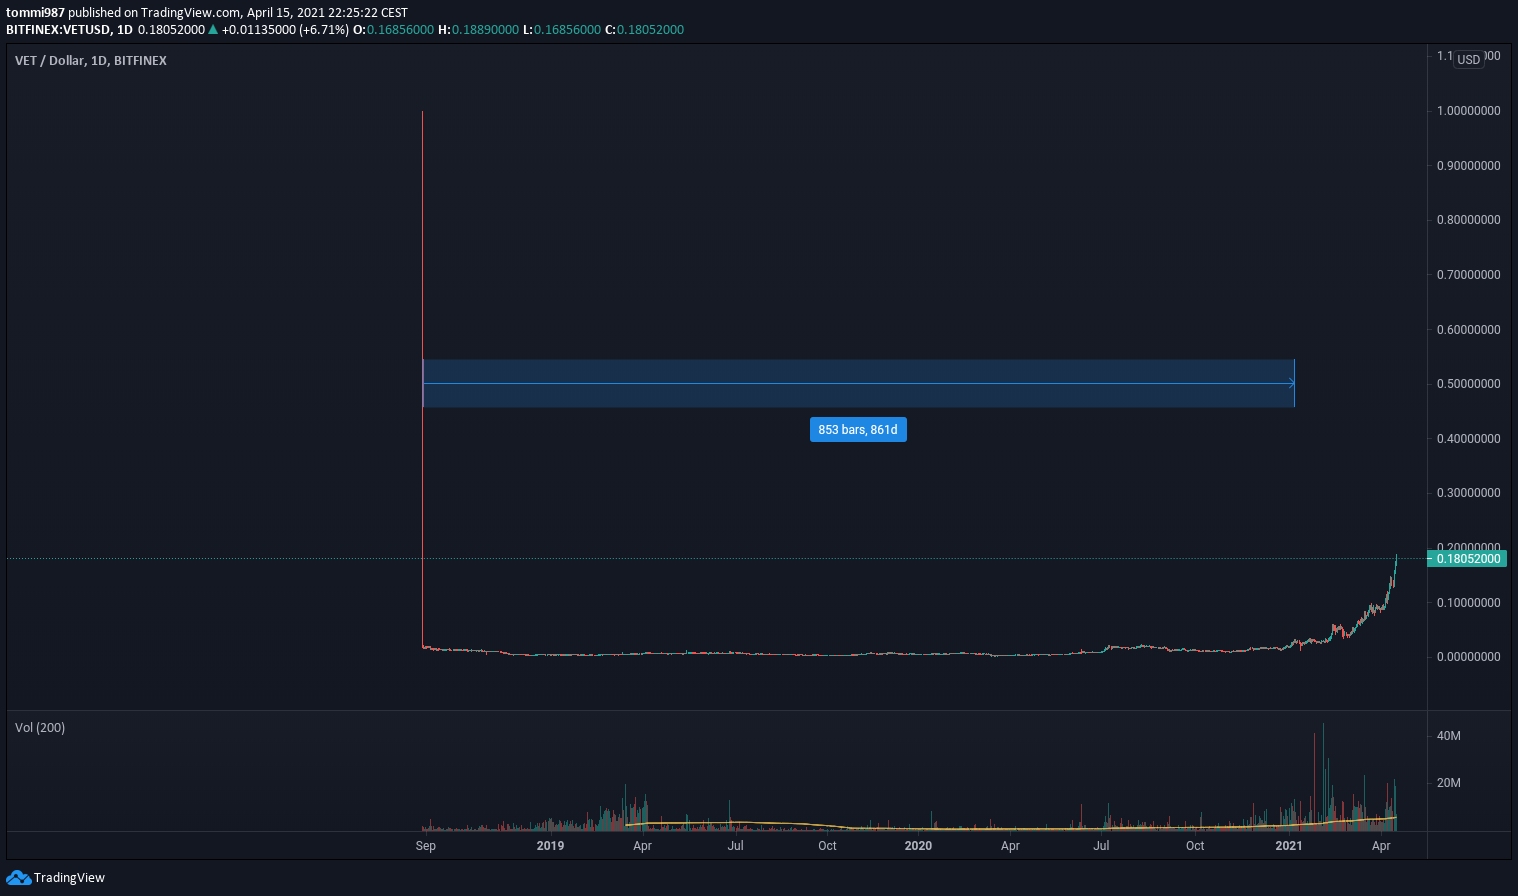Click the 2019 label on time axis
This screenshot has width=1518, height=896.
[x=550, y=846]
